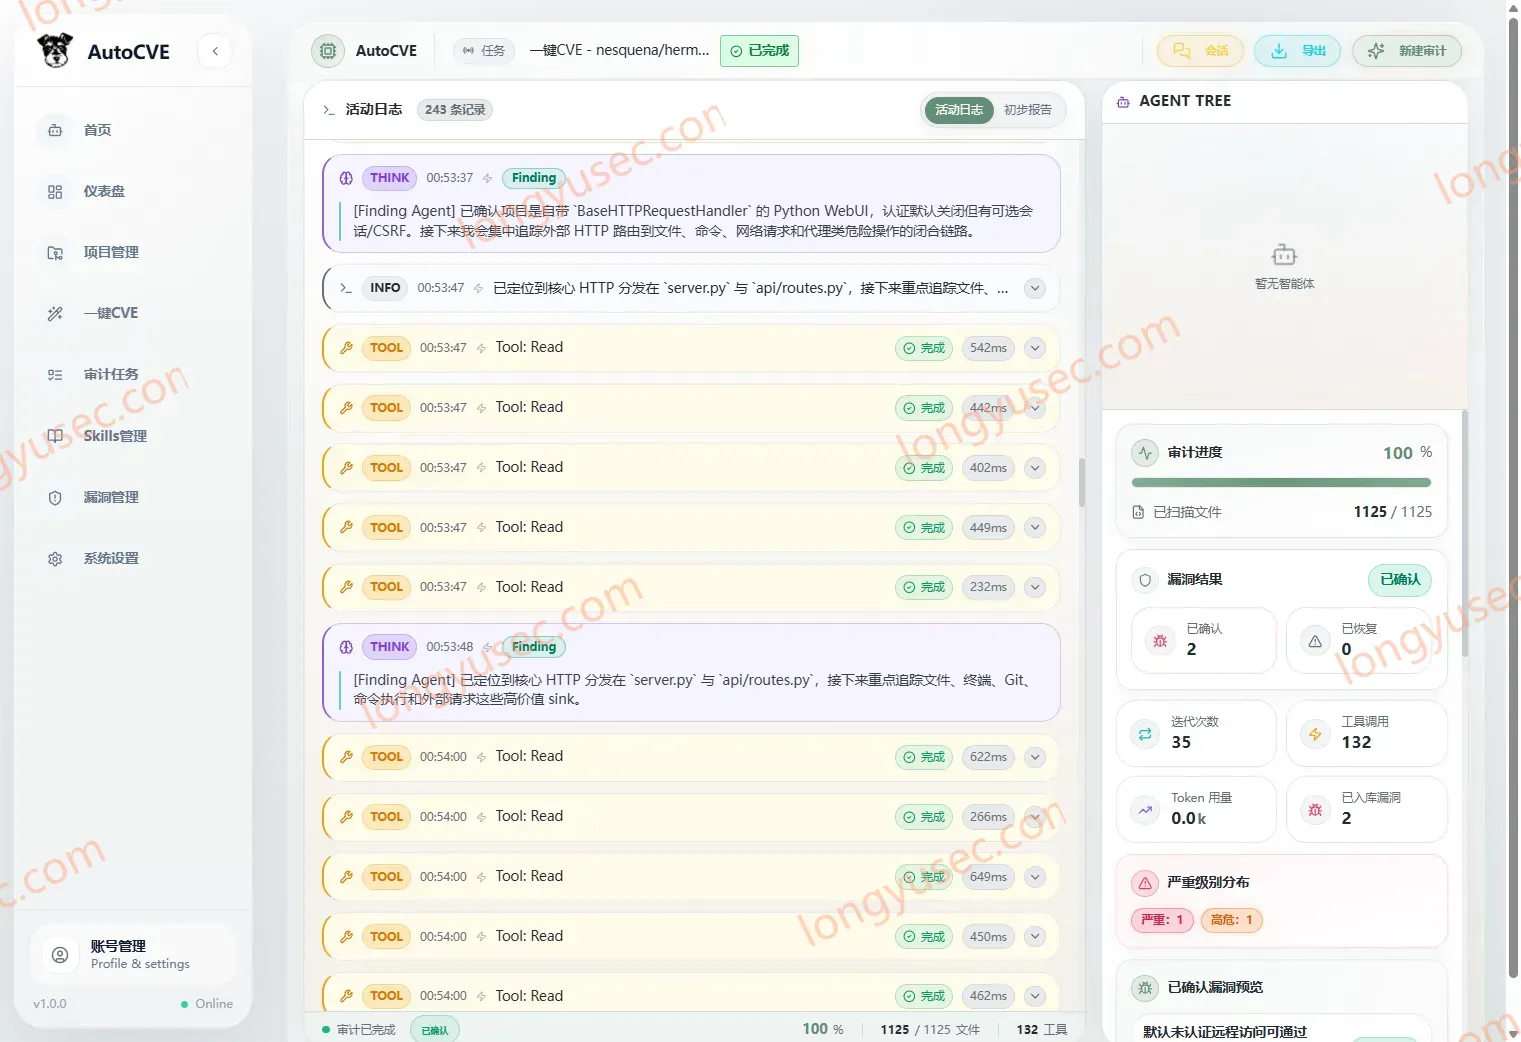Click the 迭代次数 loop icon
The height and width of the screenshot is (1042, 1521).
click(x=1145, y=734)
